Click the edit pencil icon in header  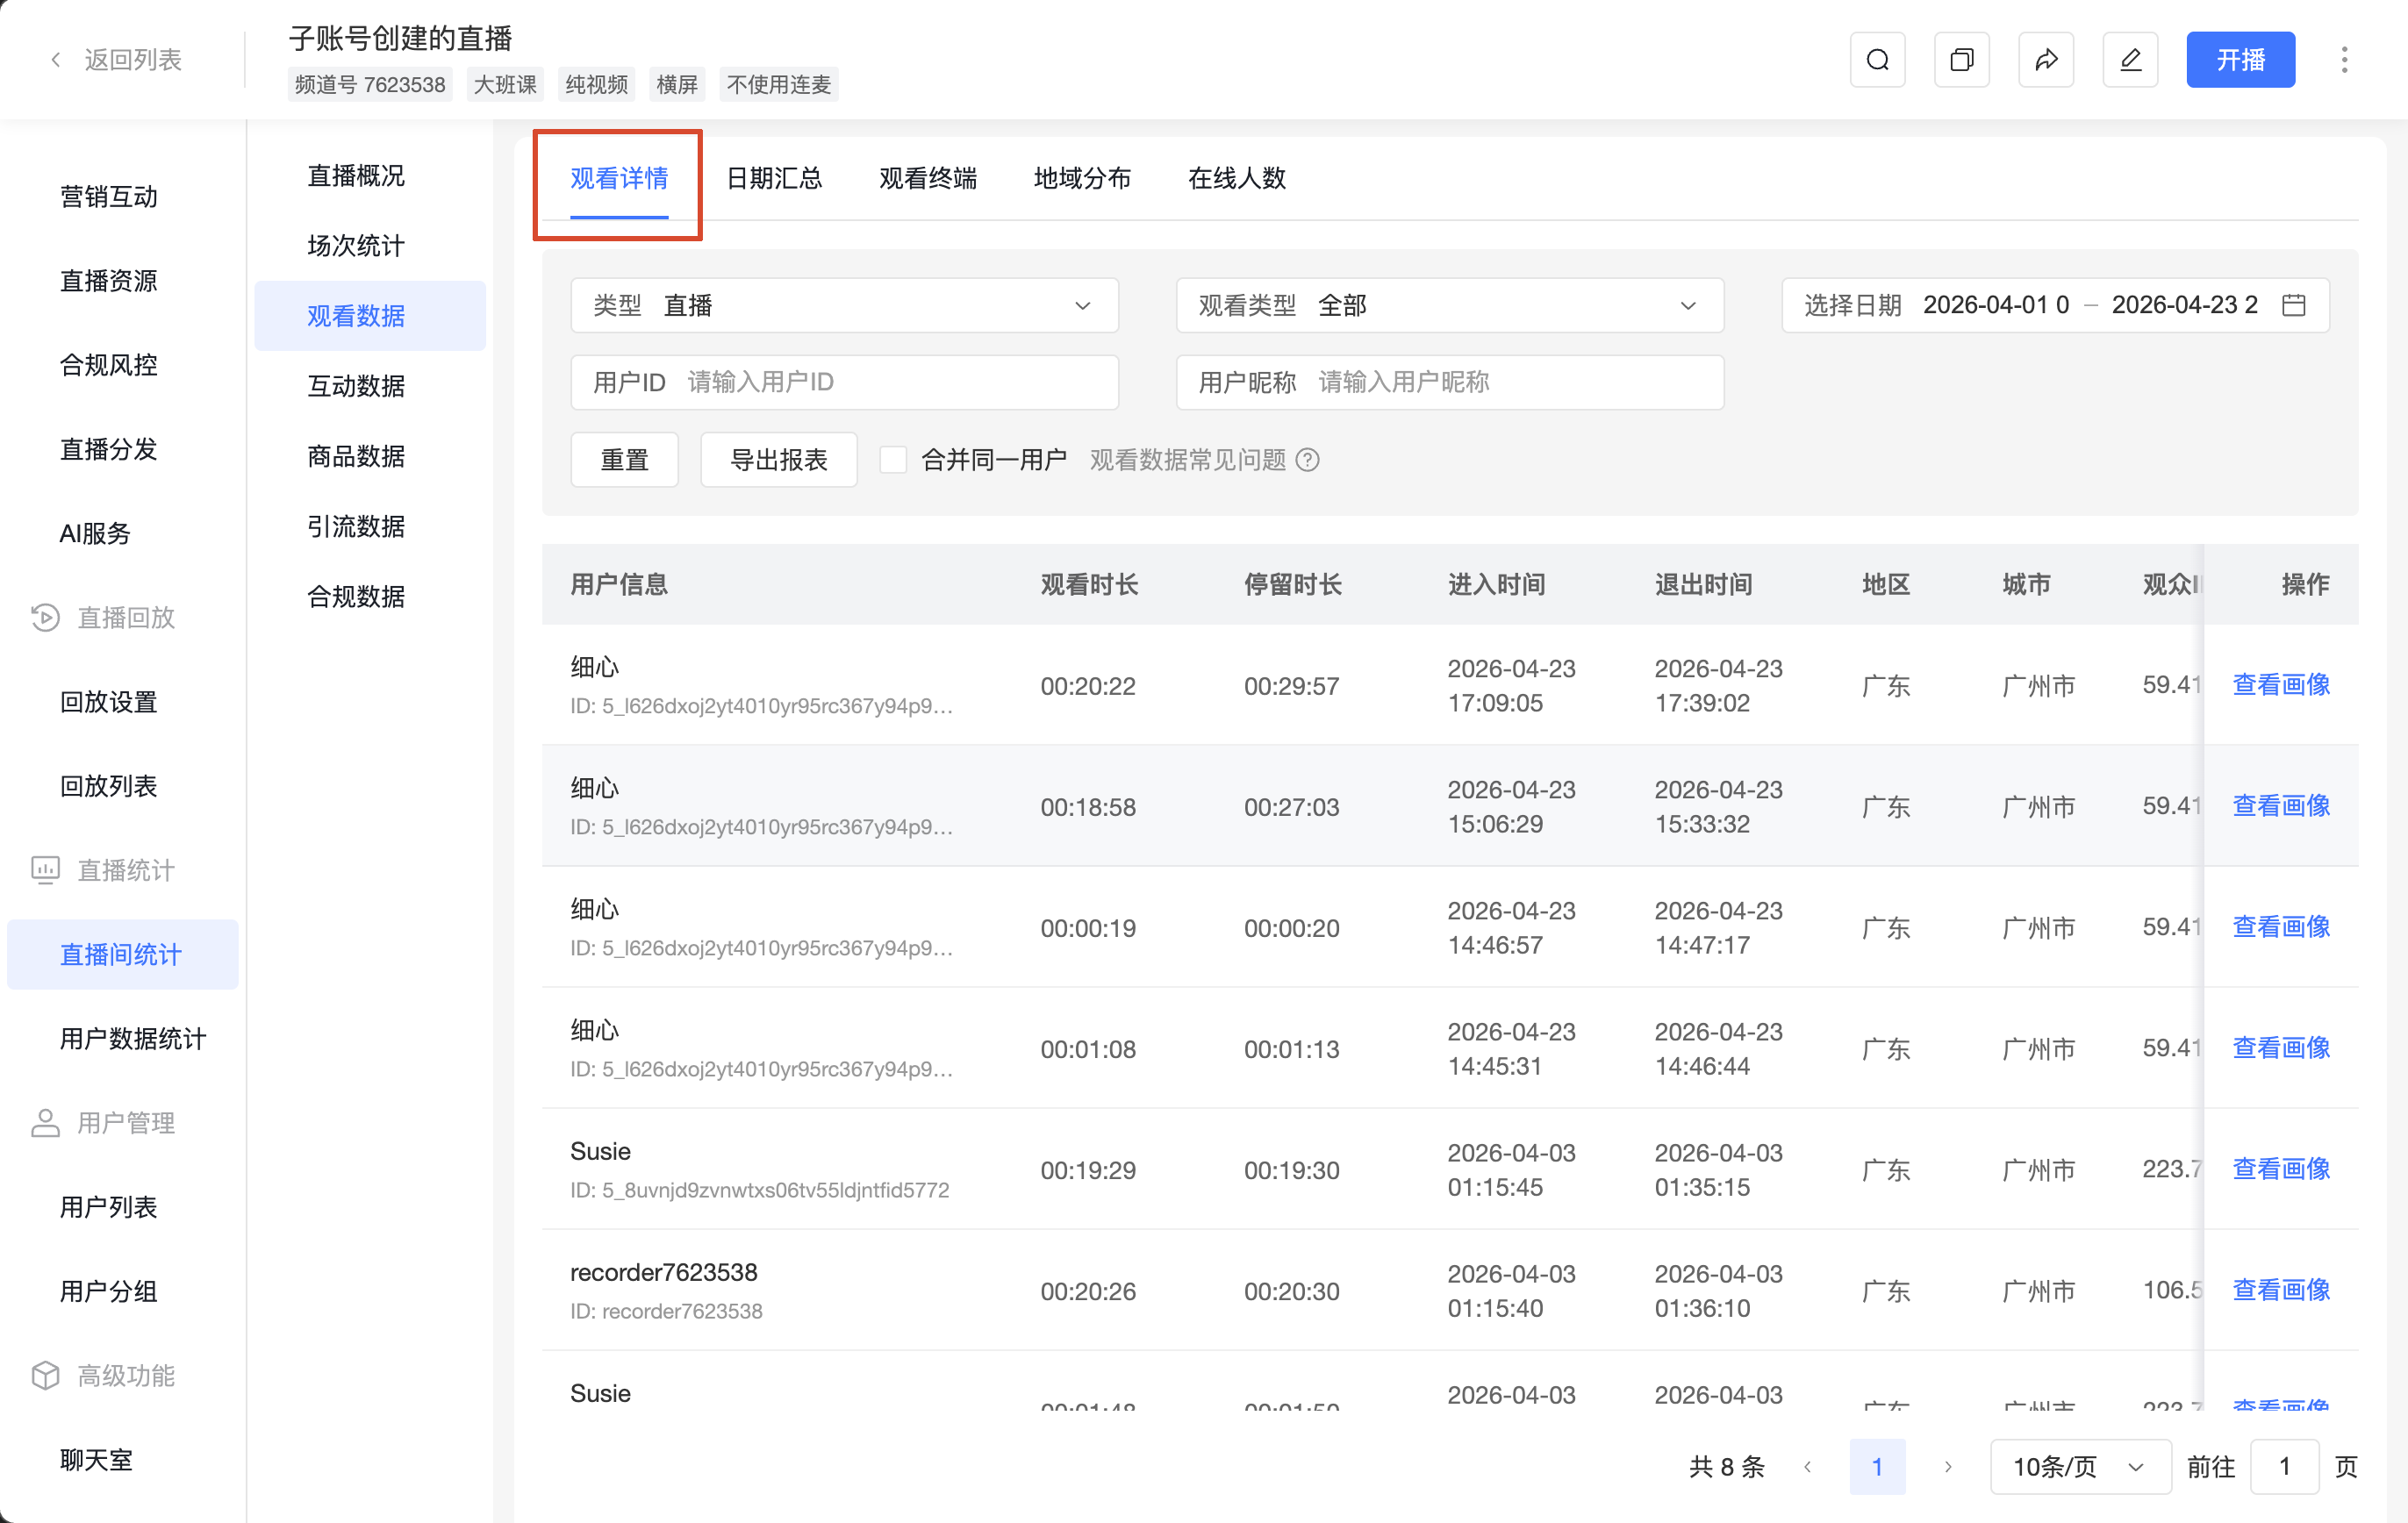2130,60
